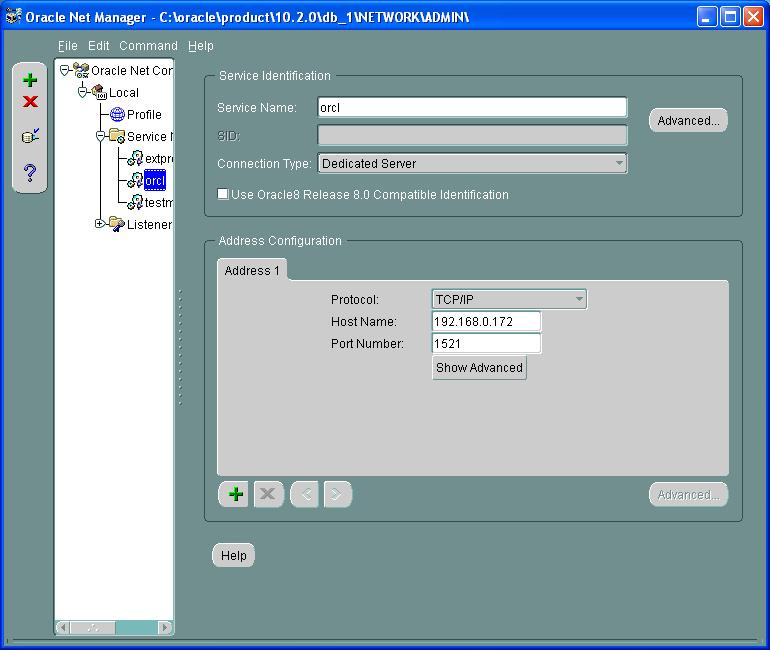This screenshot has width=770, height=650.
Task: Click the testm service icon in tree
Action: pyautogui.click(x=135, y=202)
